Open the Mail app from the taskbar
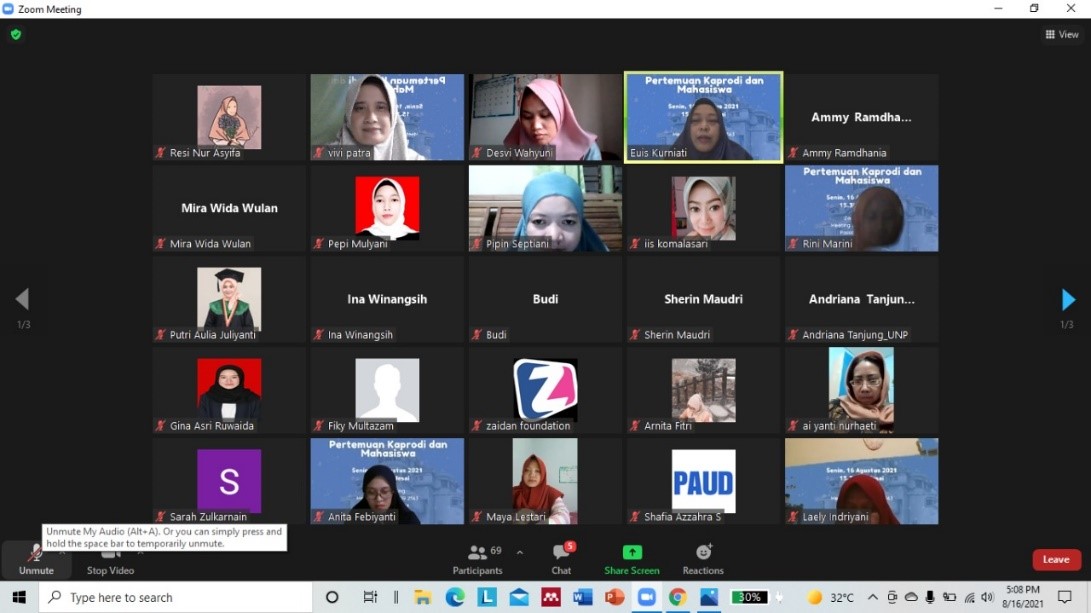The height and width of the screenshot is (613, 1091). (519, 597)
